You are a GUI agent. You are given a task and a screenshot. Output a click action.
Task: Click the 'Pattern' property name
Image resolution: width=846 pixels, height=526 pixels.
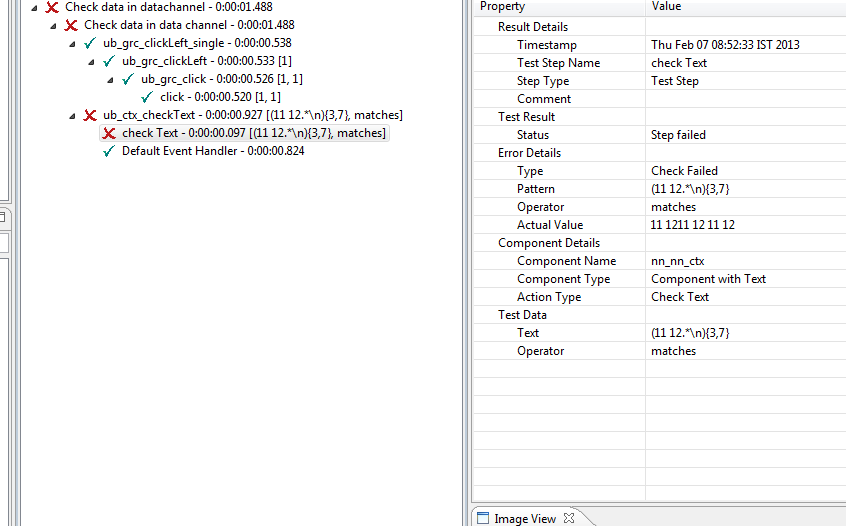pos(536,189)
